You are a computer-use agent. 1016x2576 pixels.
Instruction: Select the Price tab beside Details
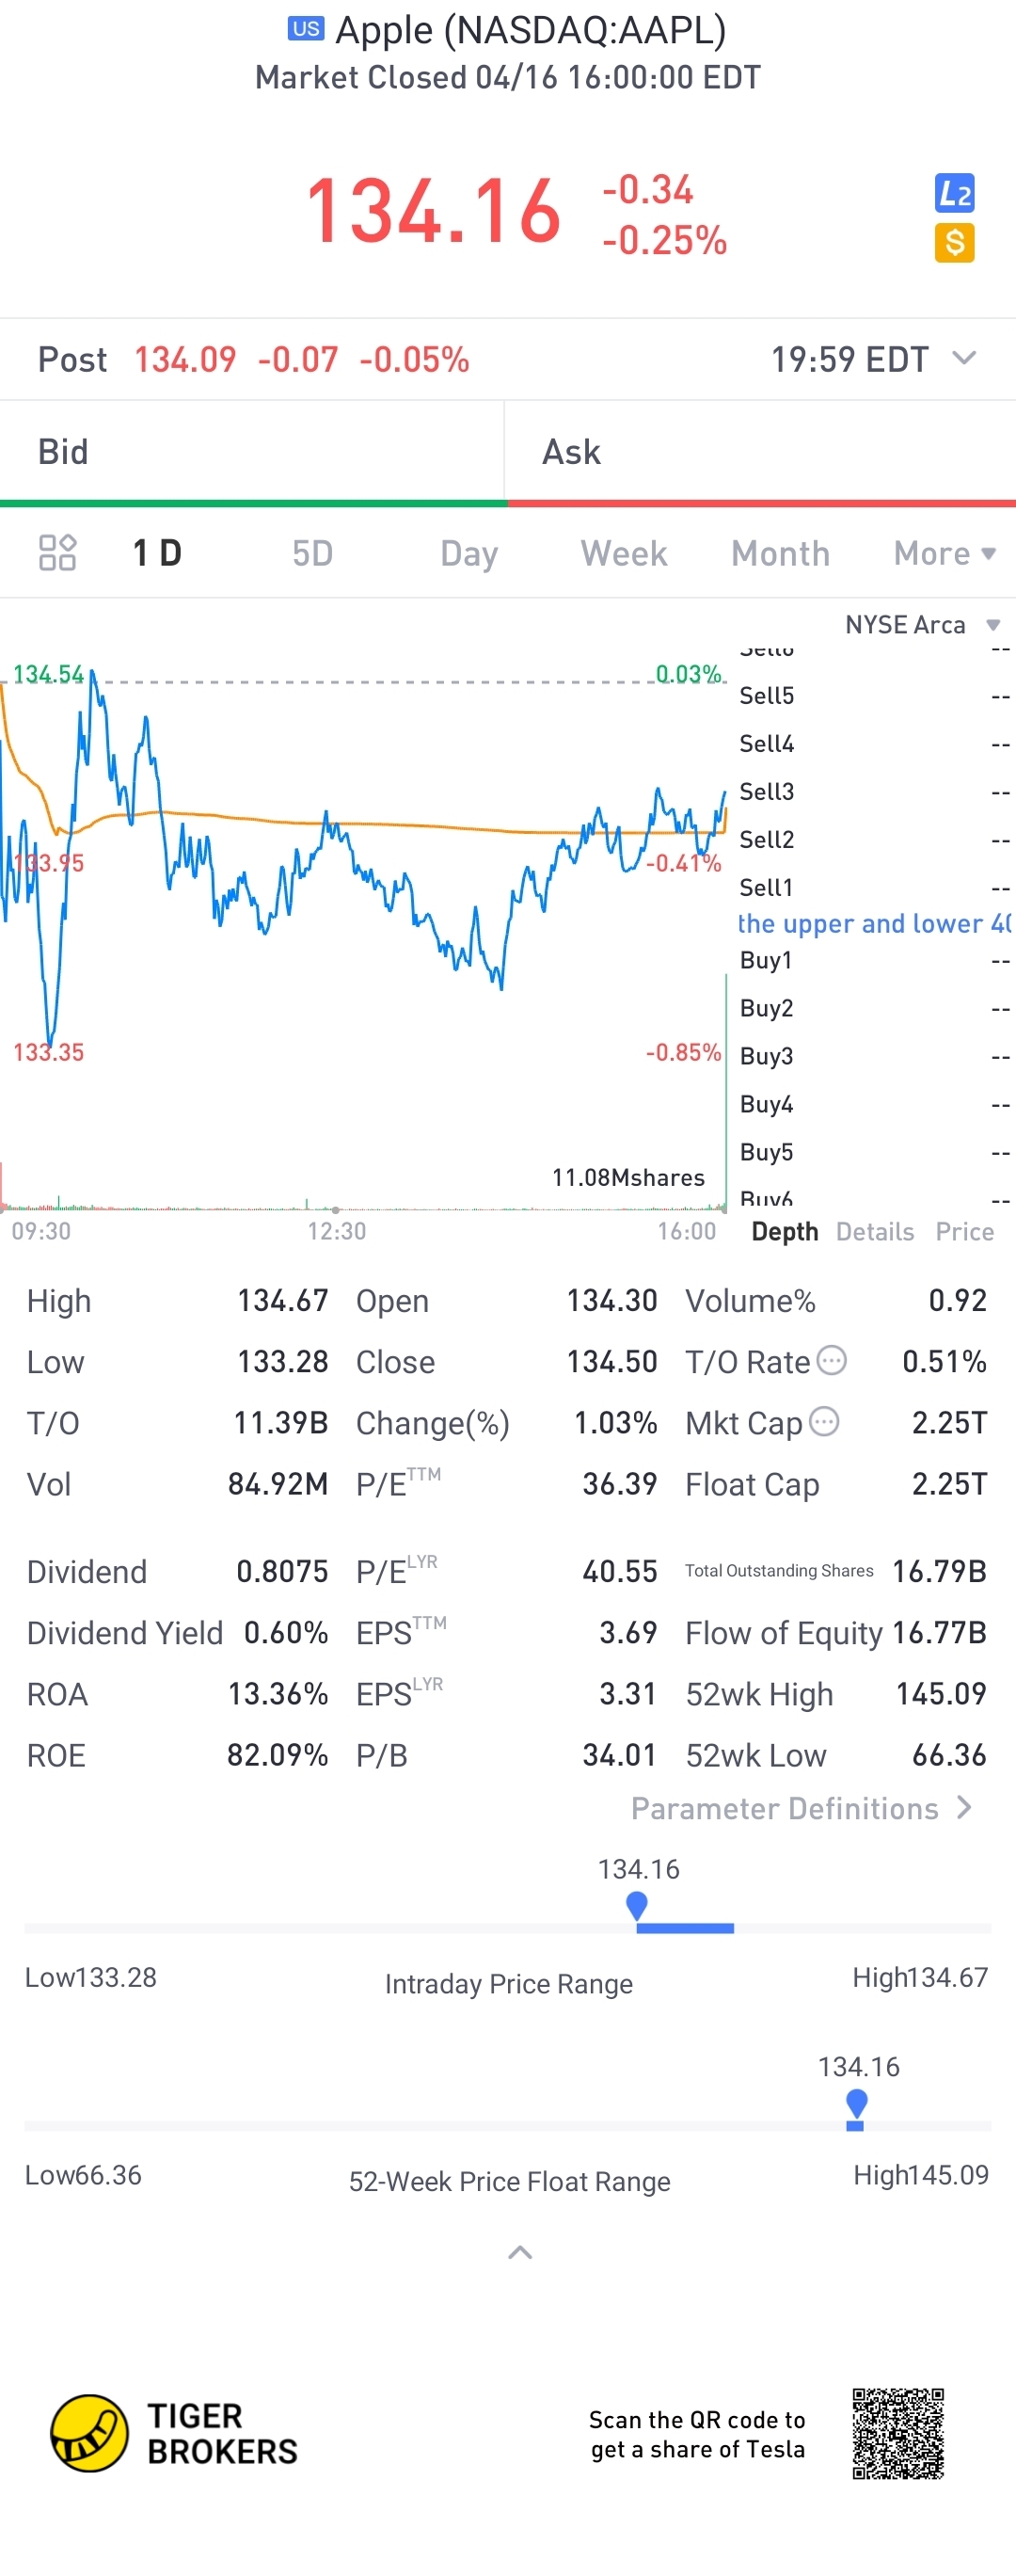964,1231
